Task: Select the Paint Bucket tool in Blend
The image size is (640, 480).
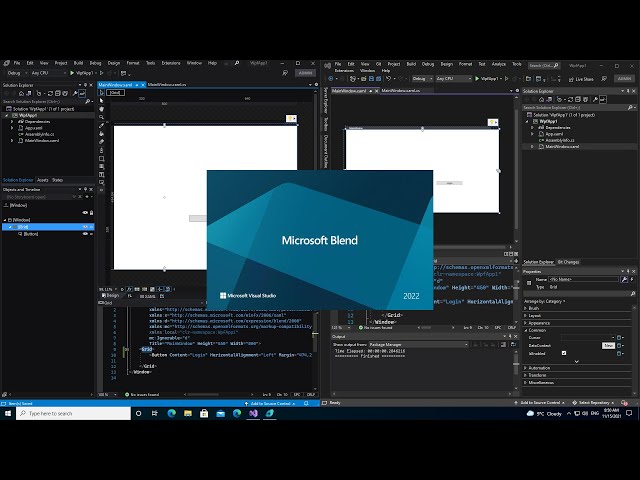Action: click(x=102, y=134)
